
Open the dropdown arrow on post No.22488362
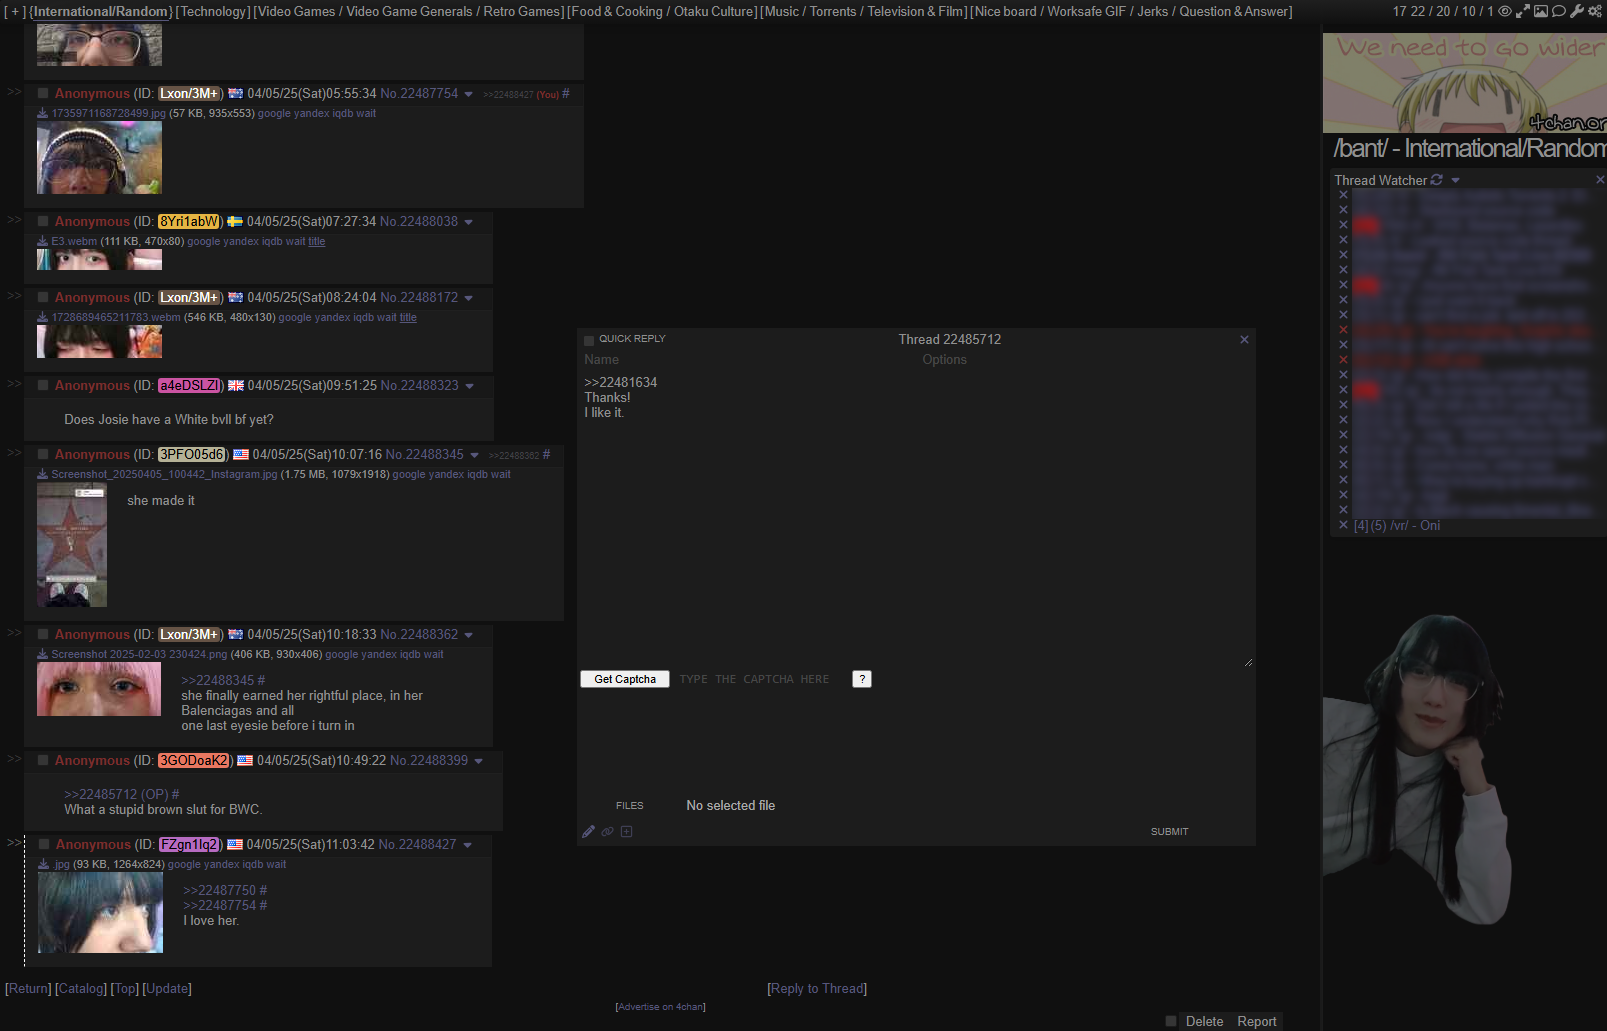pyautogui.click(x=468, y=635)
